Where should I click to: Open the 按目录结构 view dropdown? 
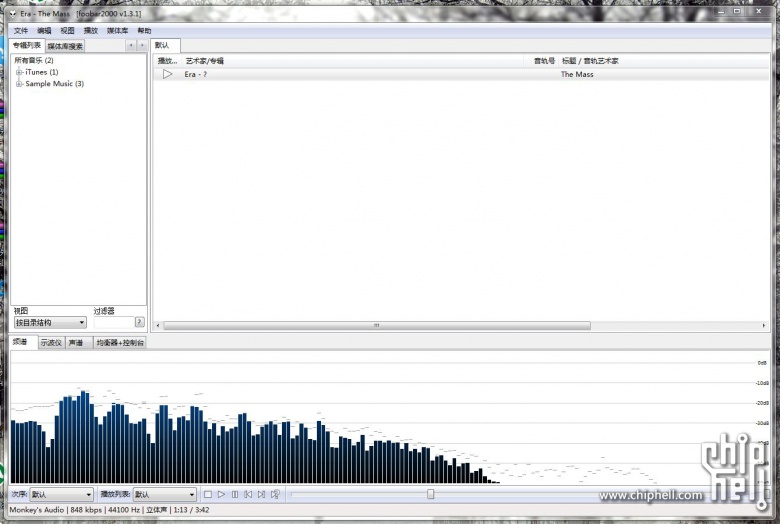50,322
